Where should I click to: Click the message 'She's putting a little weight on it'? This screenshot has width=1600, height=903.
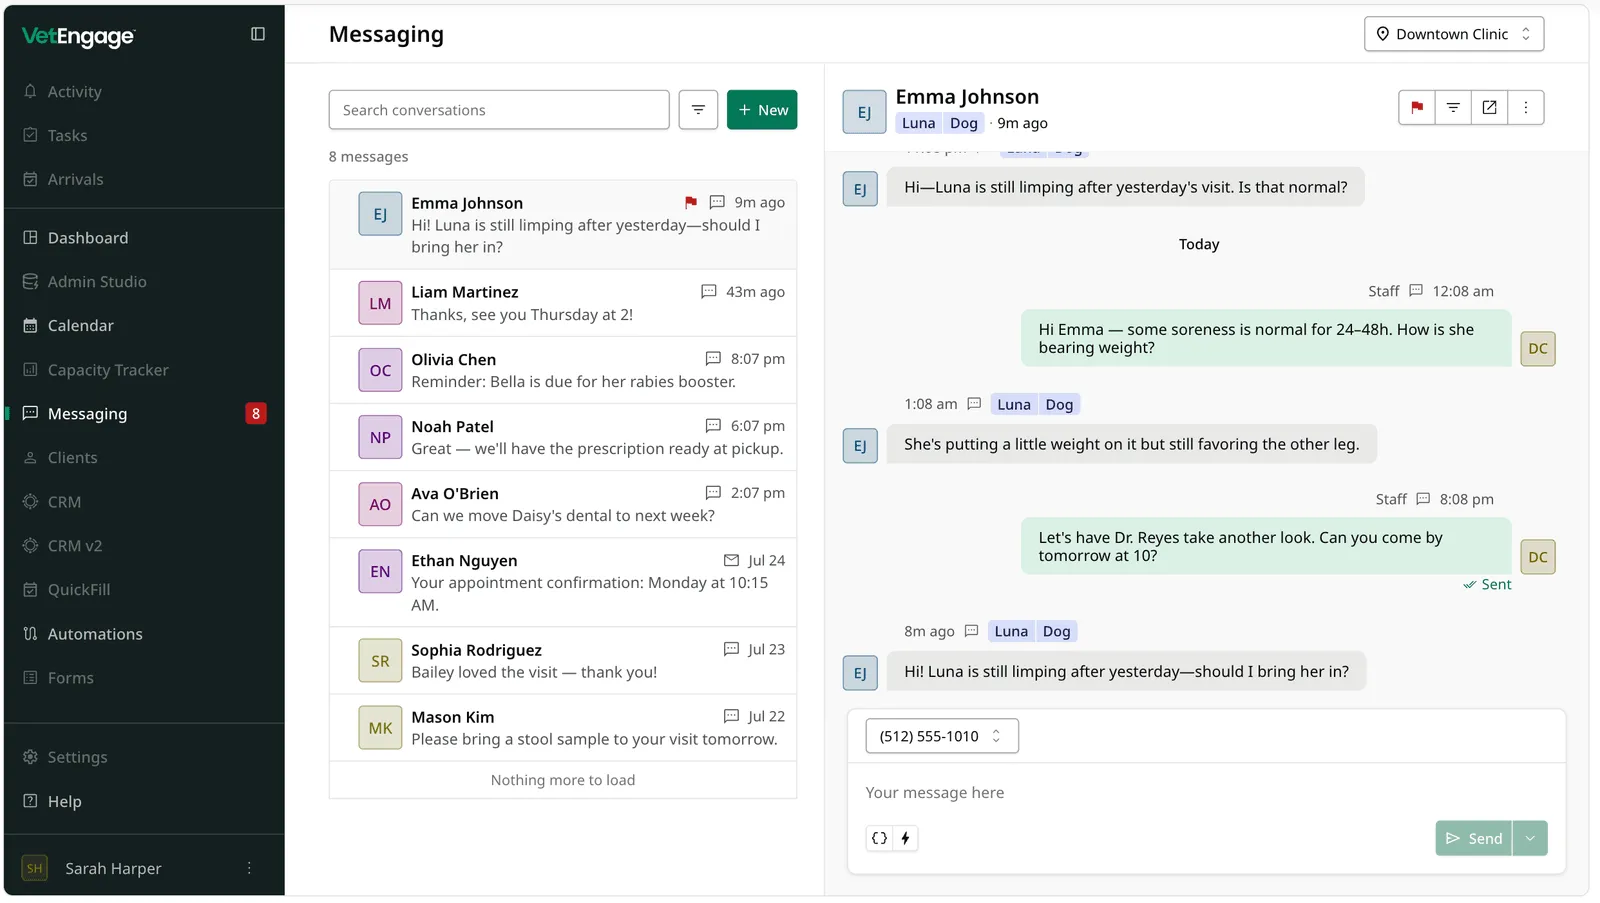pyautogui.click(x=1131, y=444)
